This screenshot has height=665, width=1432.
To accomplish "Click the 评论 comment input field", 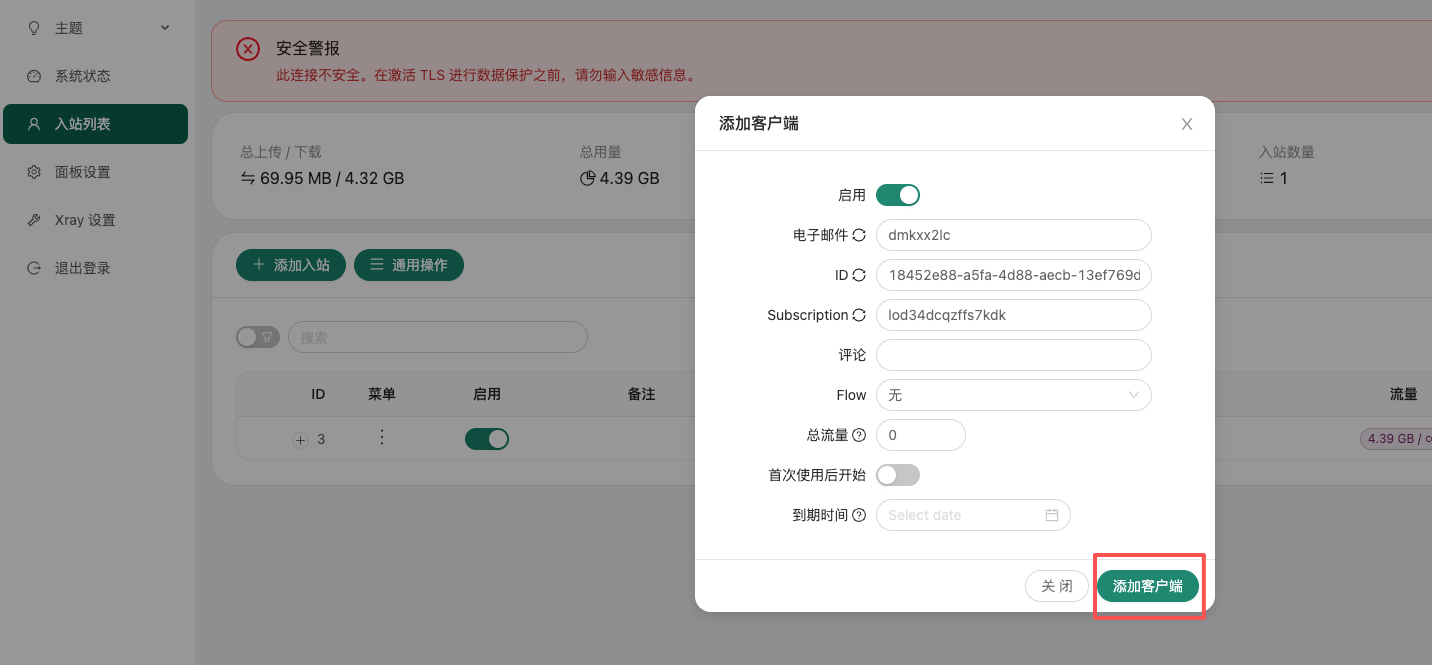I will point(1013,355).
